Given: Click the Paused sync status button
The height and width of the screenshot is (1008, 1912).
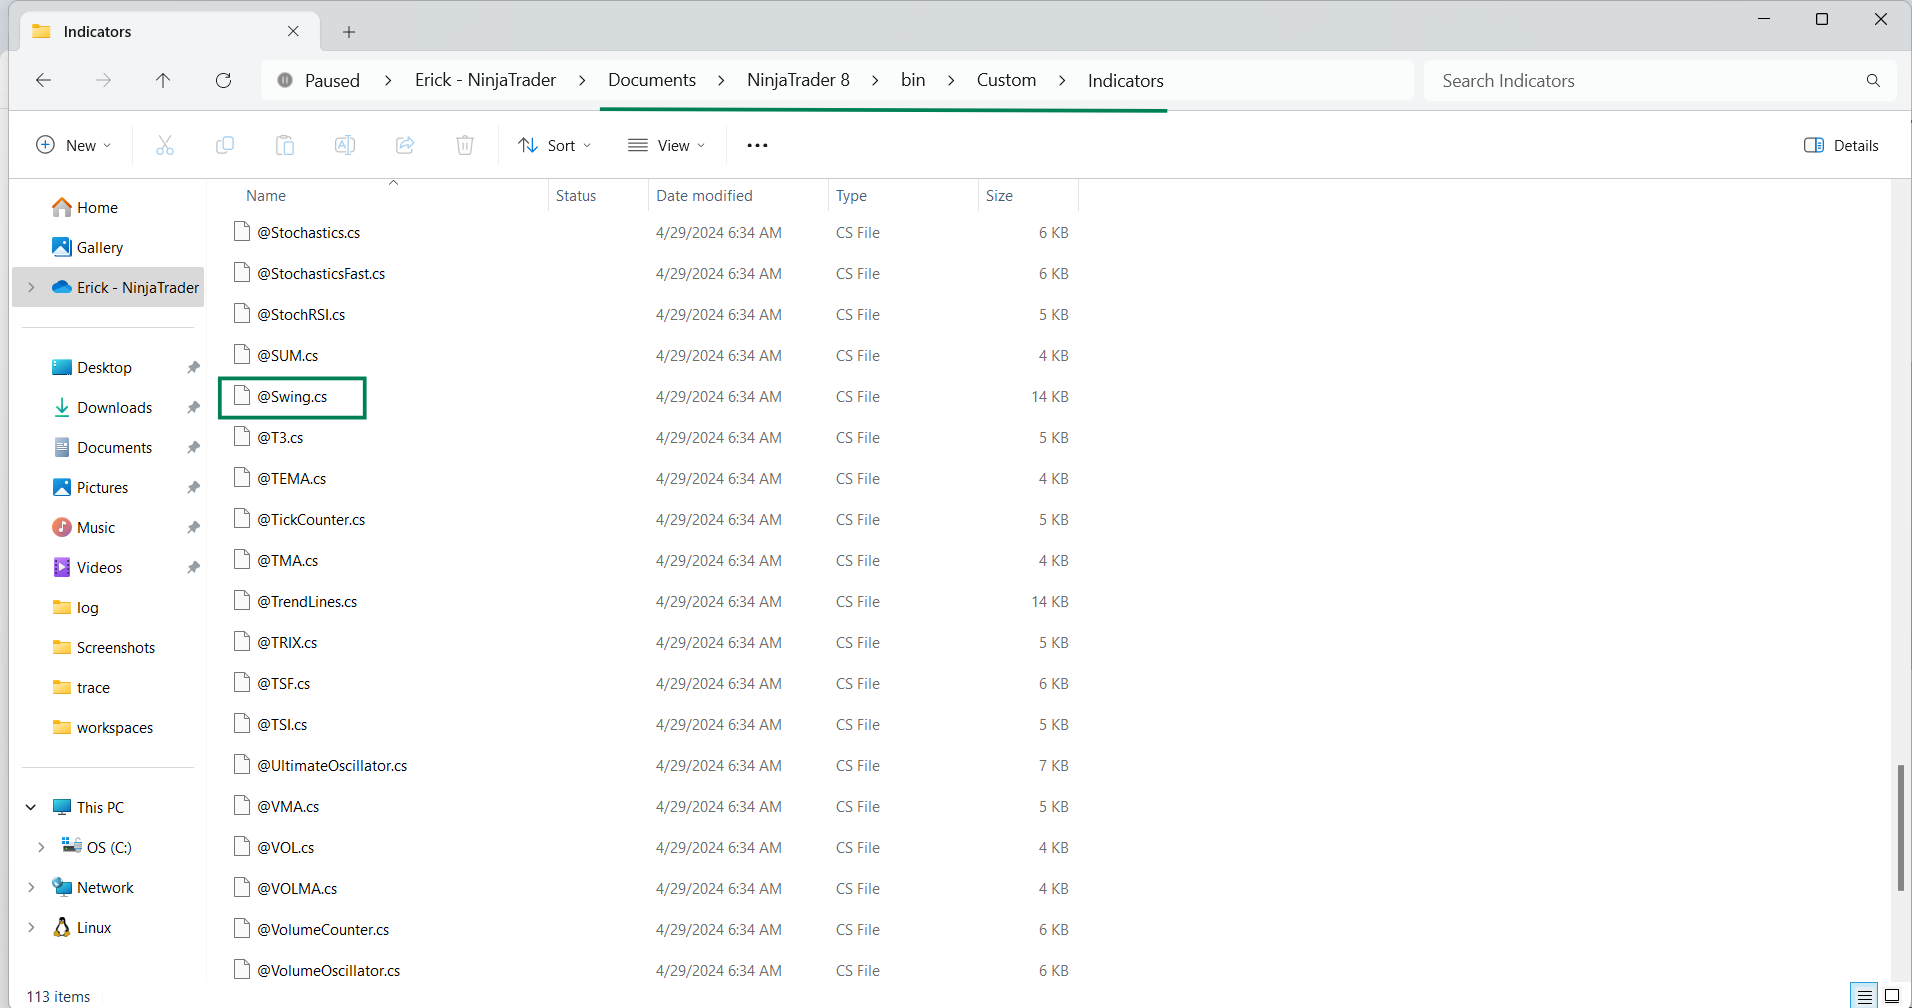Looking at the screenshot, I should [318, 80].
